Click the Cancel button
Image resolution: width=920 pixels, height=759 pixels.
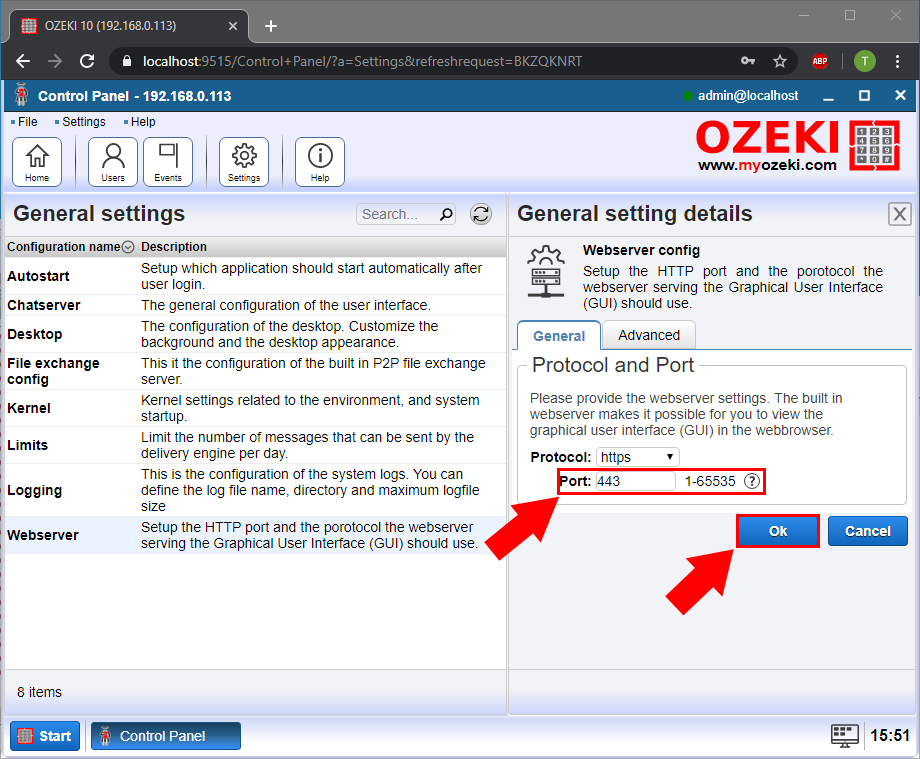pos(868,531)
